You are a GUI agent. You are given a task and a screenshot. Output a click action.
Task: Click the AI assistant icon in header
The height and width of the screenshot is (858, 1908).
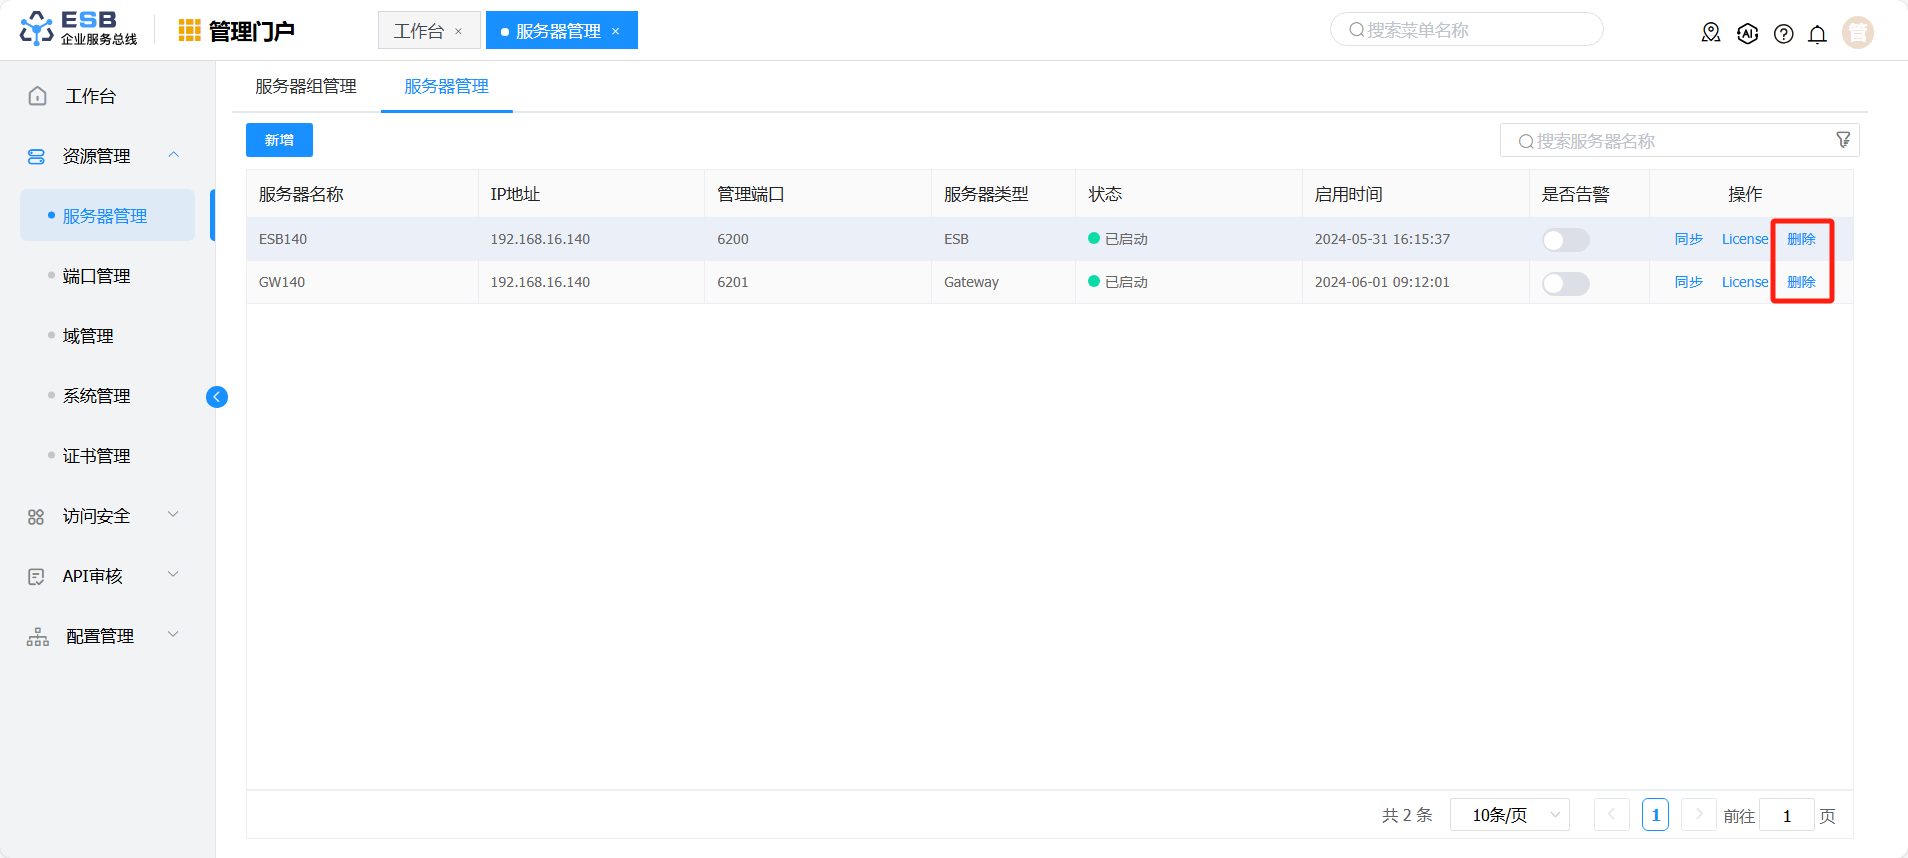coord(1747,34)
